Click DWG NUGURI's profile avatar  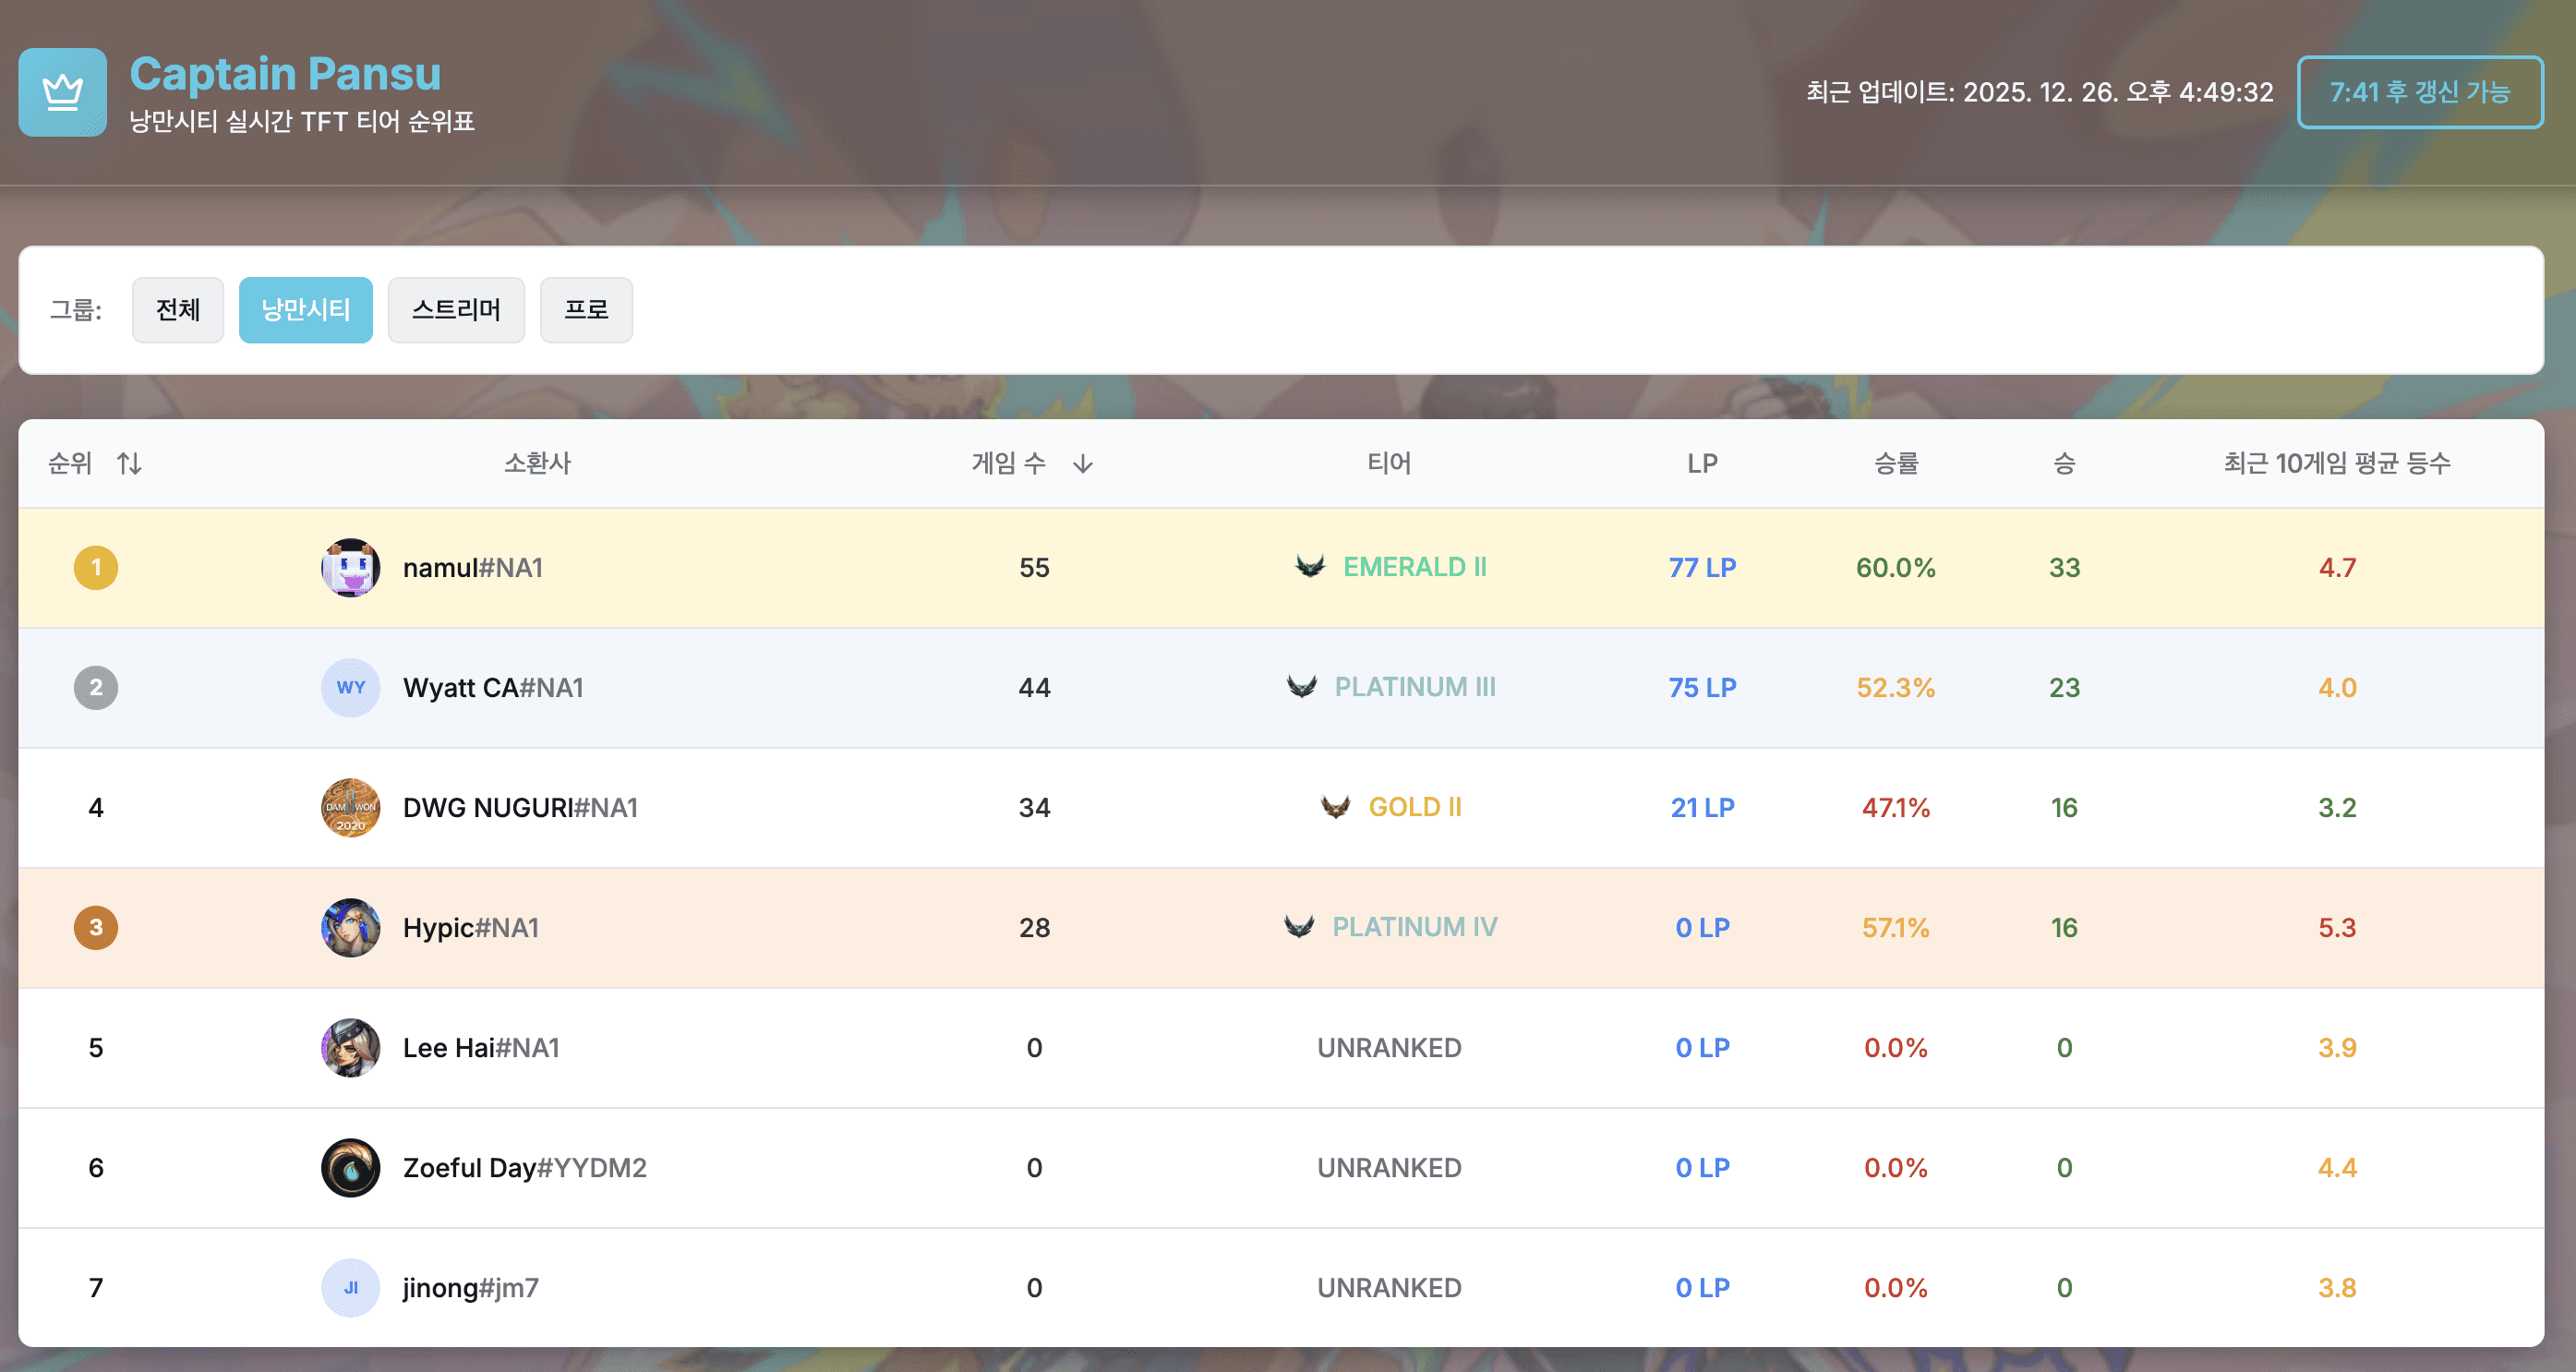pyautogui.click(x=350, y=807)
